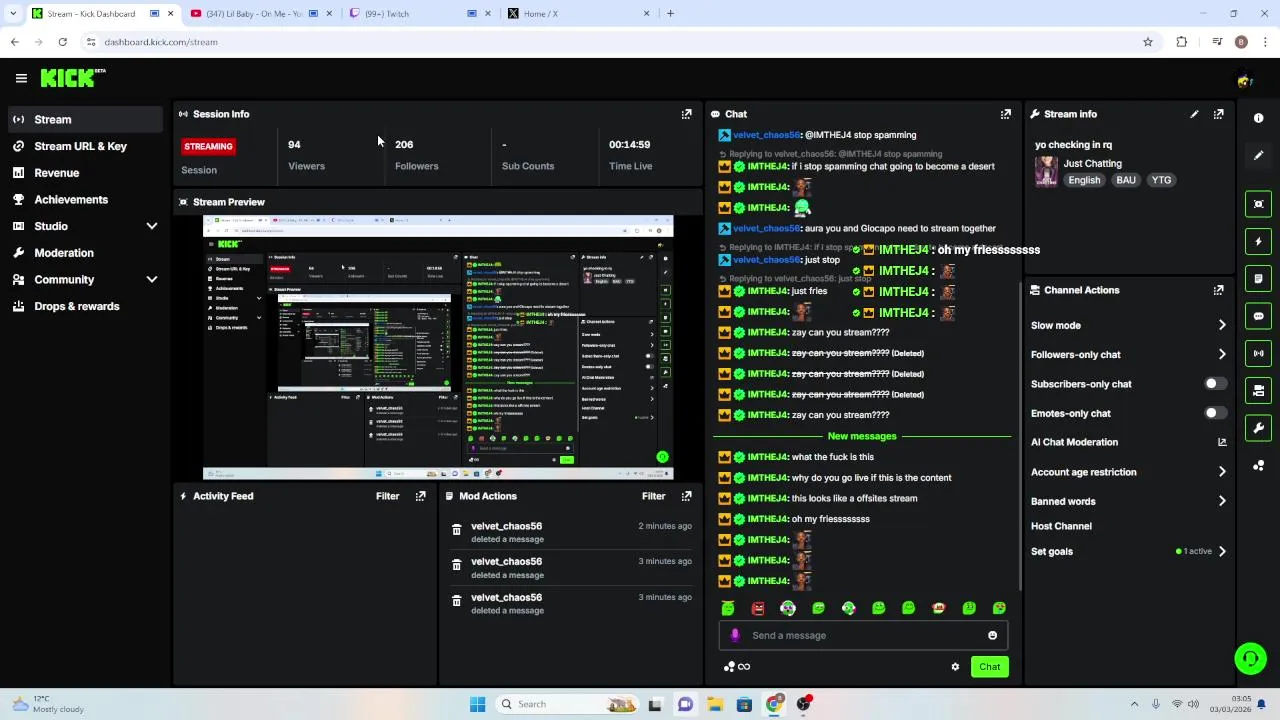This screenshot has width=1280, height=720.
Task: Bookmark this page with the star icon
Action: (x=1148, y=42)
